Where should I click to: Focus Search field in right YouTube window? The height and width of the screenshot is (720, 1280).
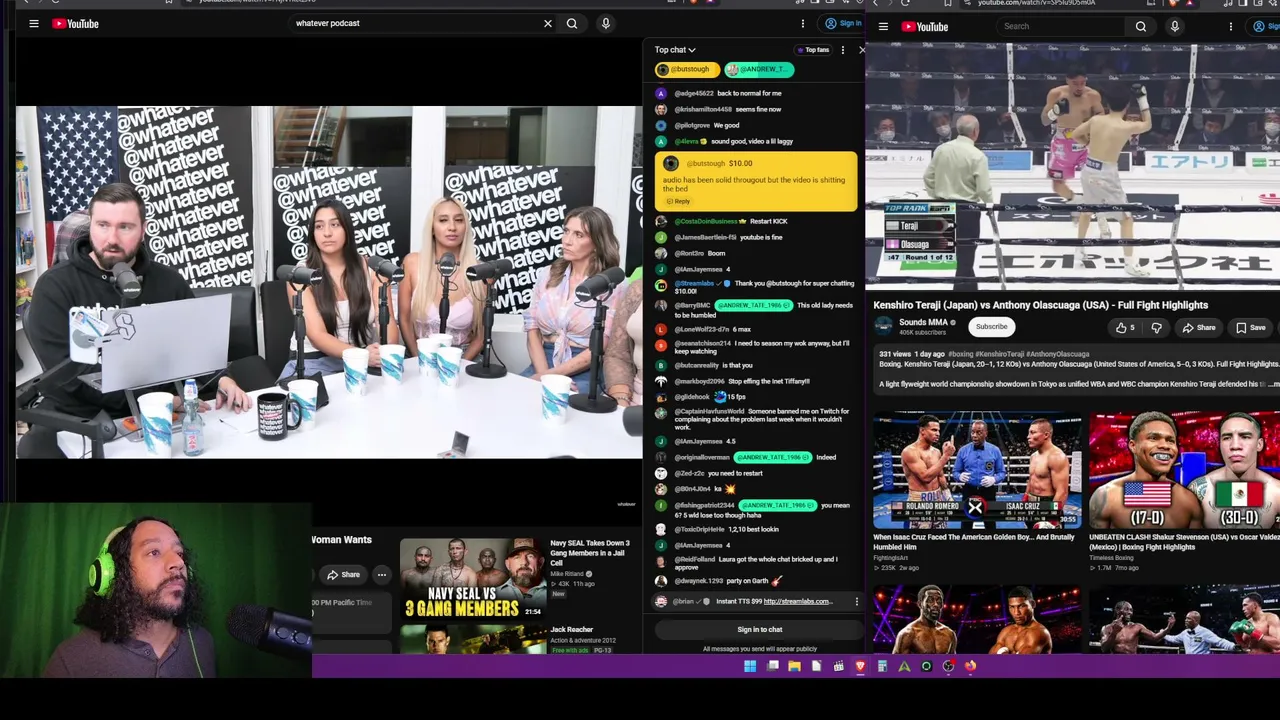pyautogui.click(x=1062, y=27)
